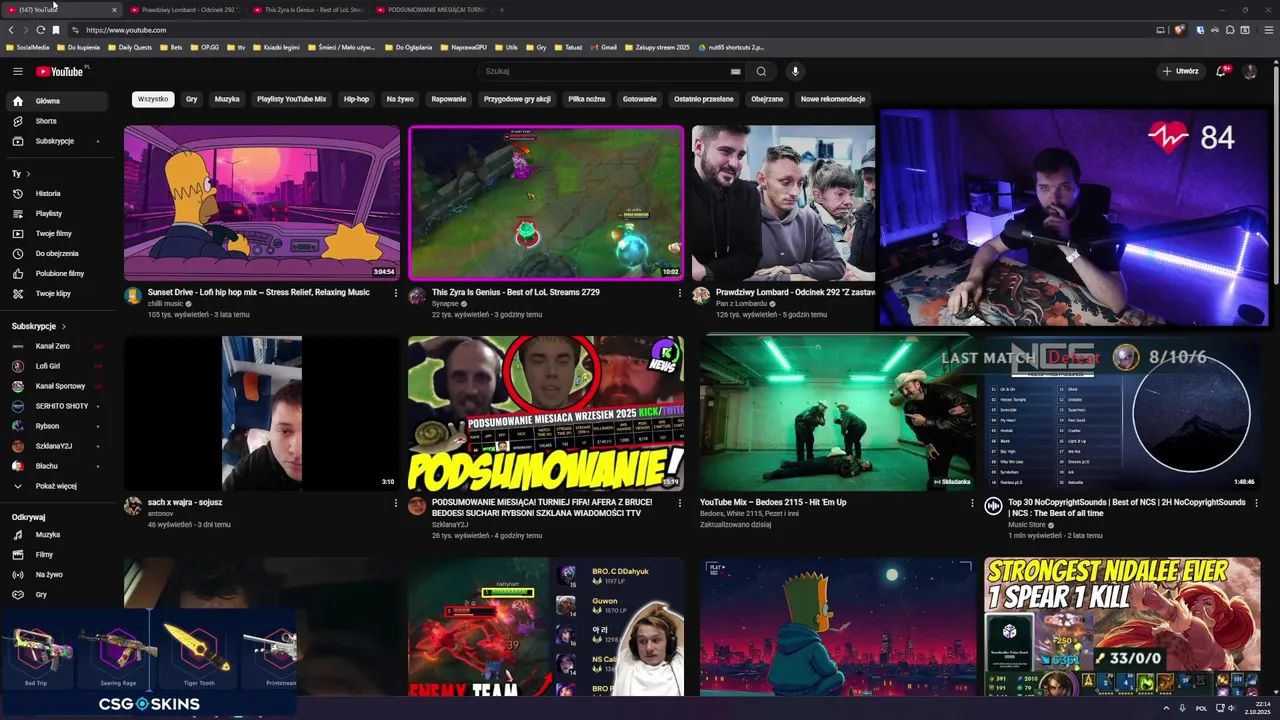This screenshot has height=720, width=1280.
Task: Open Filmy under Odkrywaj
Action: click(x=57, y=554)
